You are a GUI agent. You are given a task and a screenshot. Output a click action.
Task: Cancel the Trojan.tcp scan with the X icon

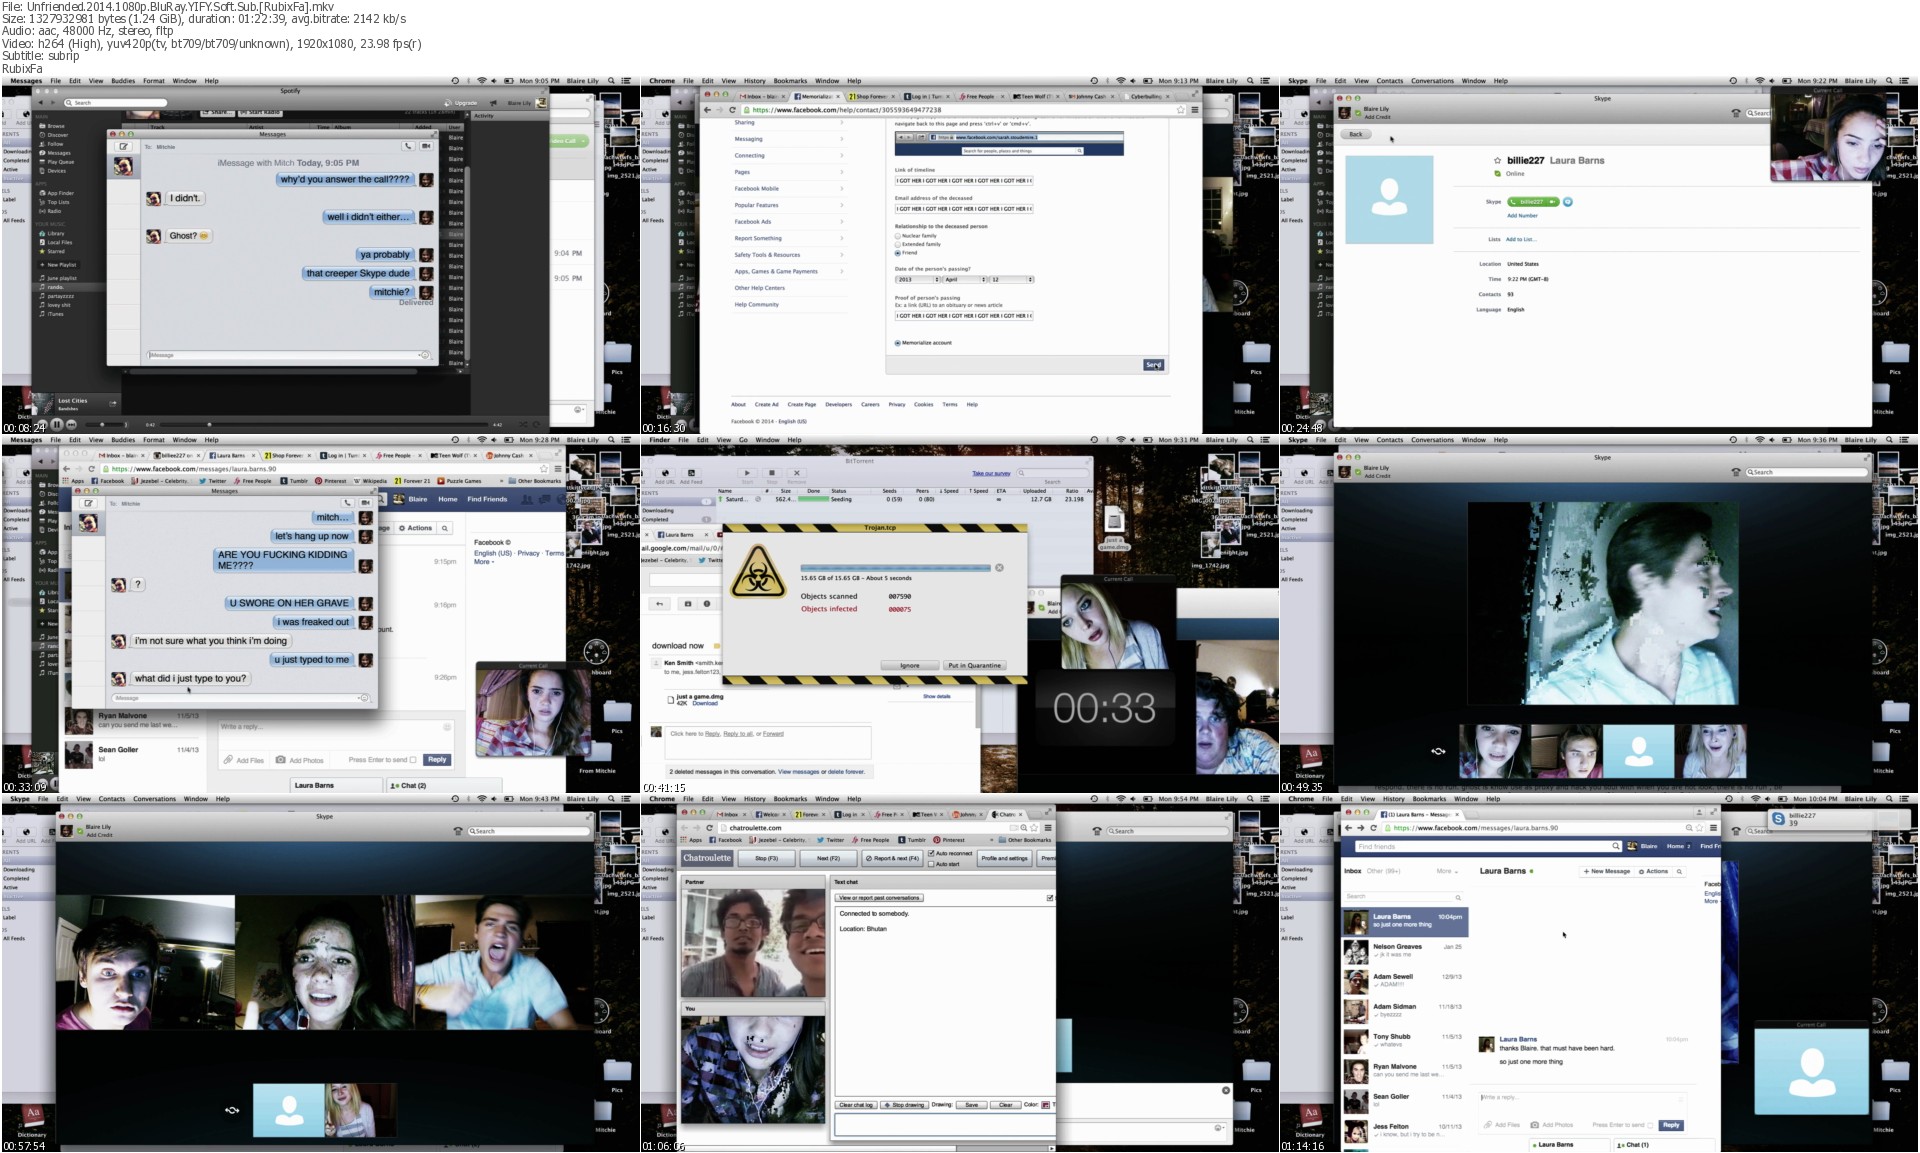[999, 568]
